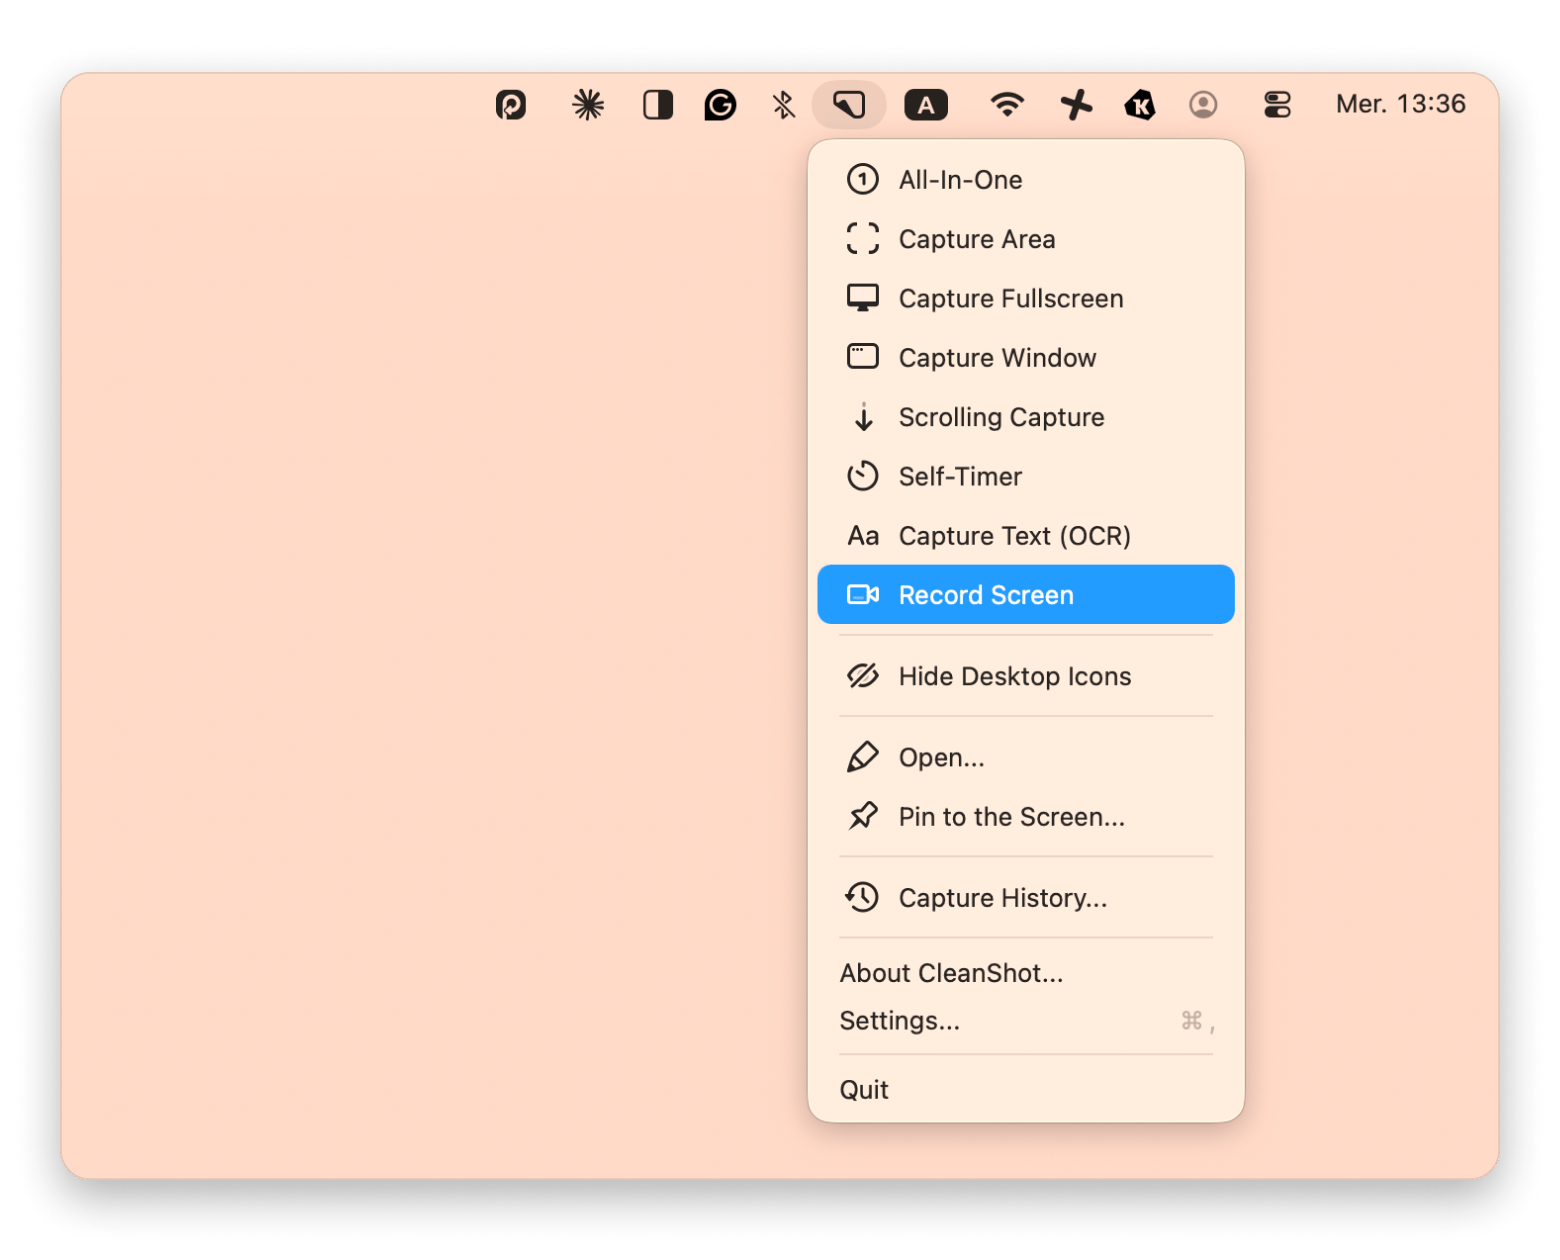Toggle Hide Desktop Icons
Screen dimensions: 1560x1260
tap(1026, 676)
